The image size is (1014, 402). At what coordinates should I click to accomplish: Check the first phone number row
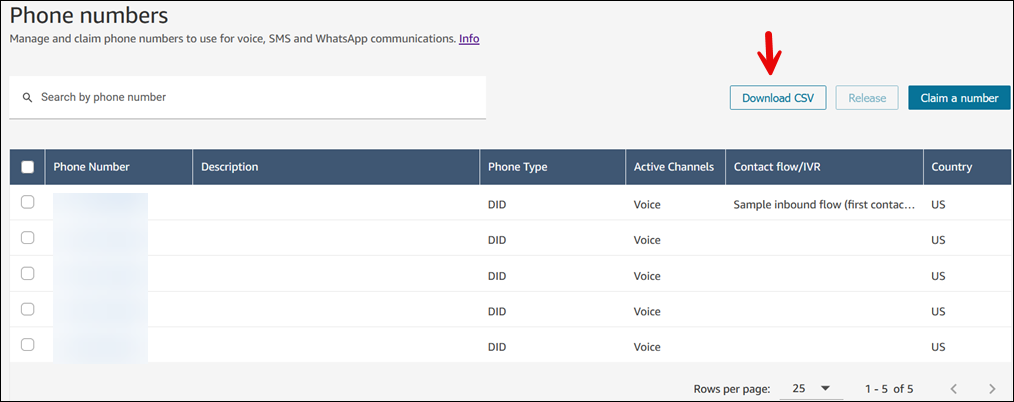point(28,202)
